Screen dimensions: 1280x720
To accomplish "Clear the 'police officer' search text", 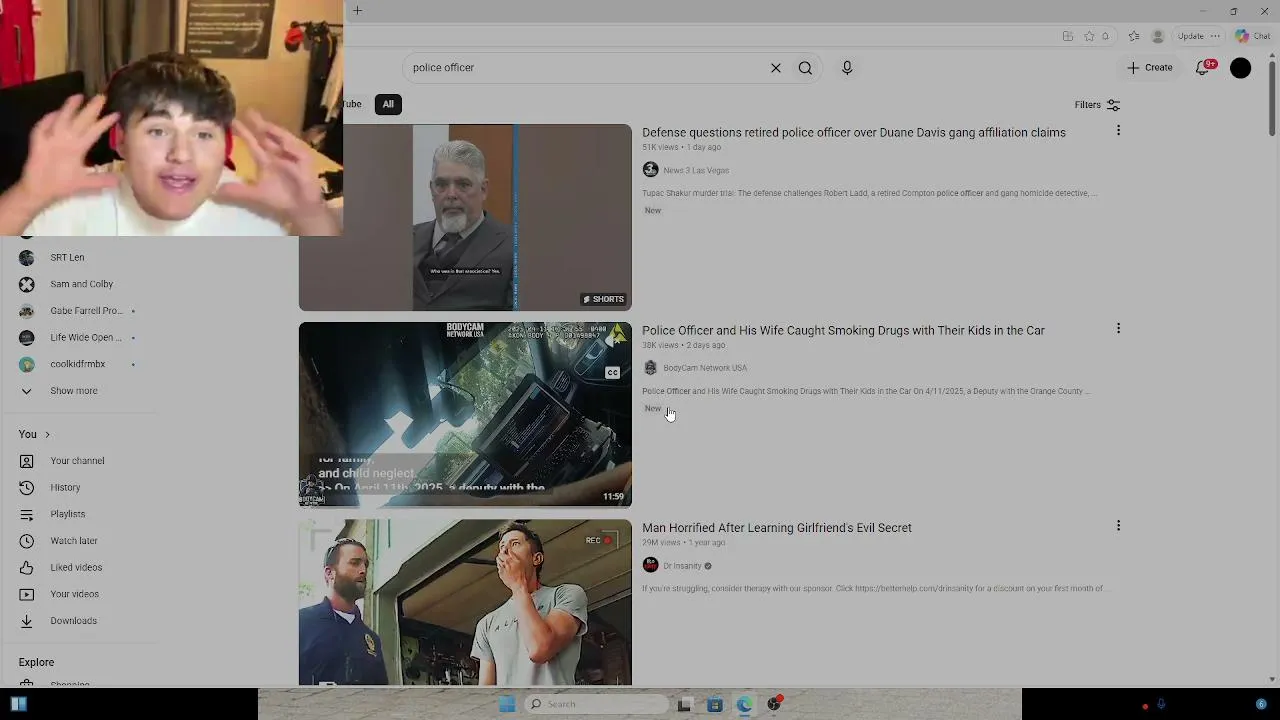I will pyautogui.click(x=776, y=68).
